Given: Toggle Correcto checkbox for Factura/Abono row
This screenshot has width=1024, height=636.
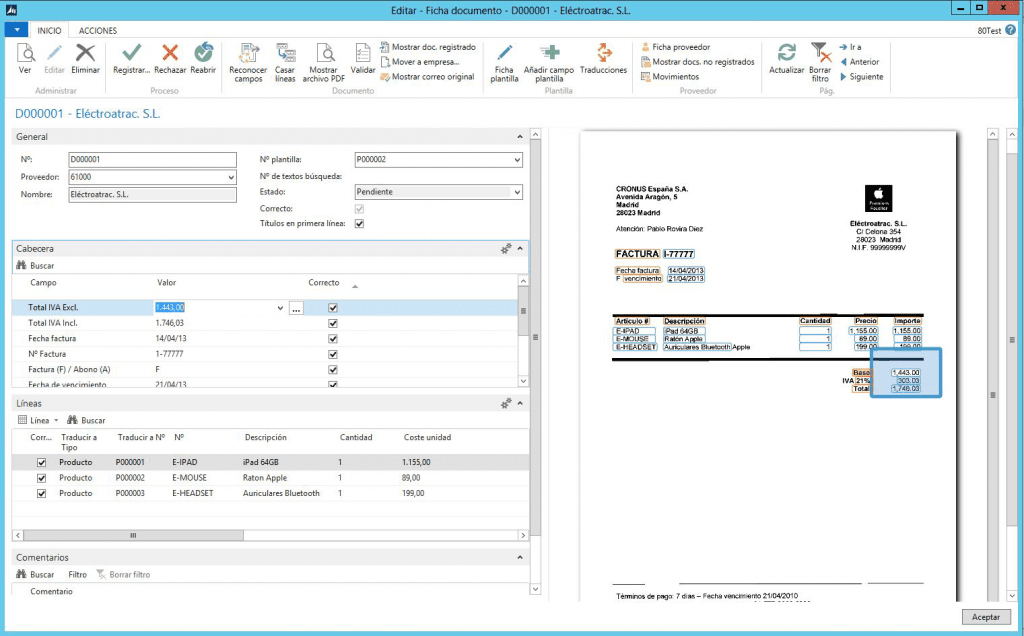Looking at the screenshot, I should click(333, 370).
